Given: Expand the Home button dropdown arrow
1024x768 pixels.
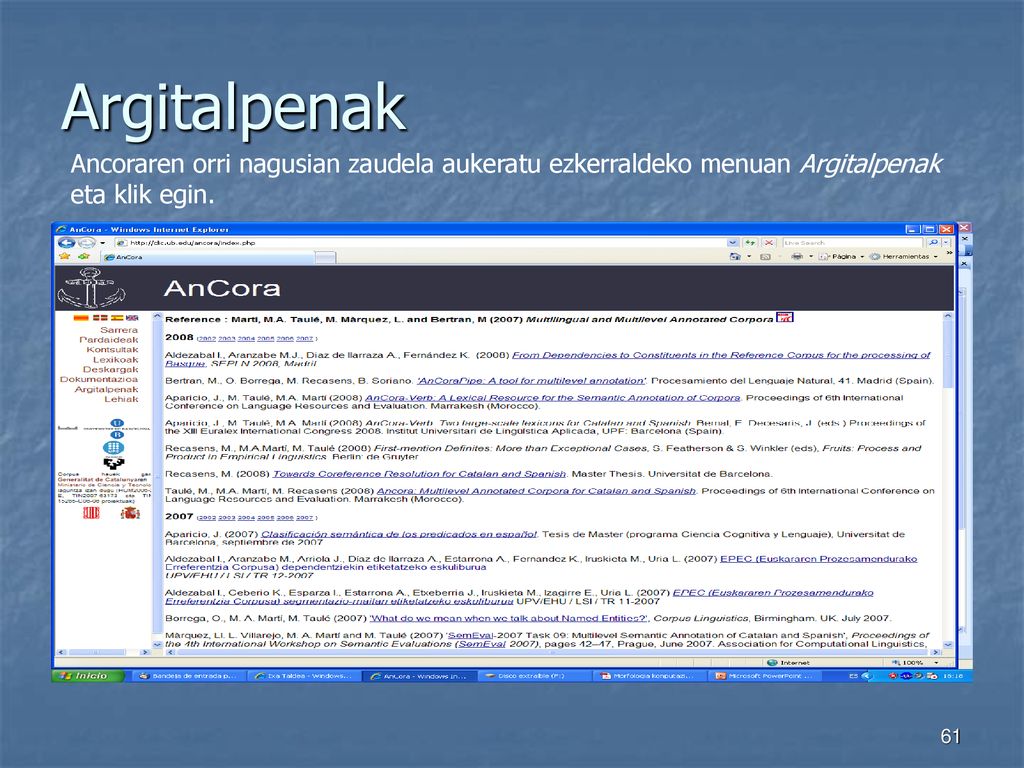Looking at the screenshot, I should pos(749,257).
